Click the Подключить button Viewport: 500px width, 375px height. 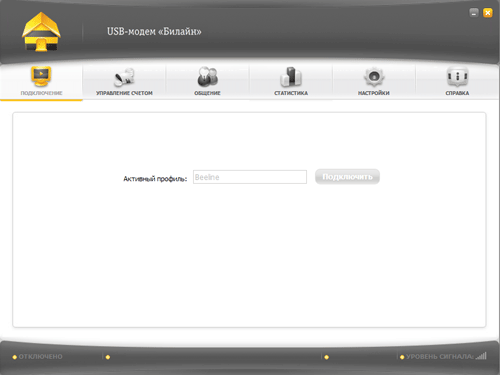(x=347, y=177)
